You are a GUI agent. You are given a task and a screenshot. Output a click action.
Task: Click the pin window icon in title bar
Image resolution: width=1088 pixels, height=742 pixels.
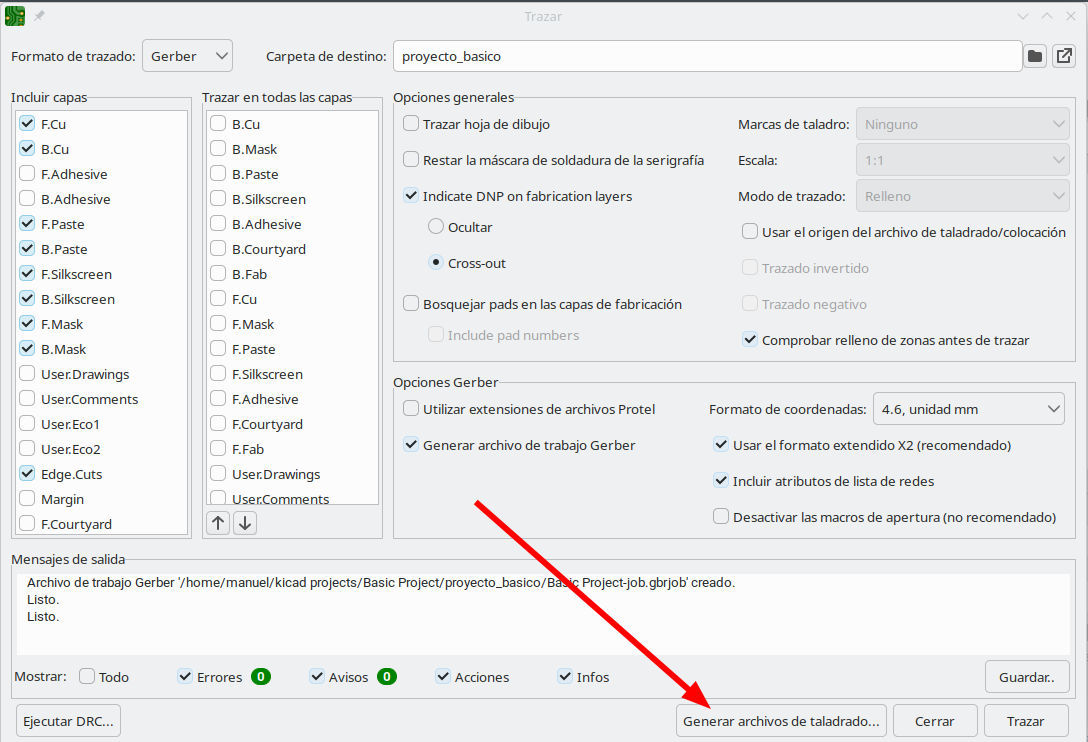[x=40, y=16]
